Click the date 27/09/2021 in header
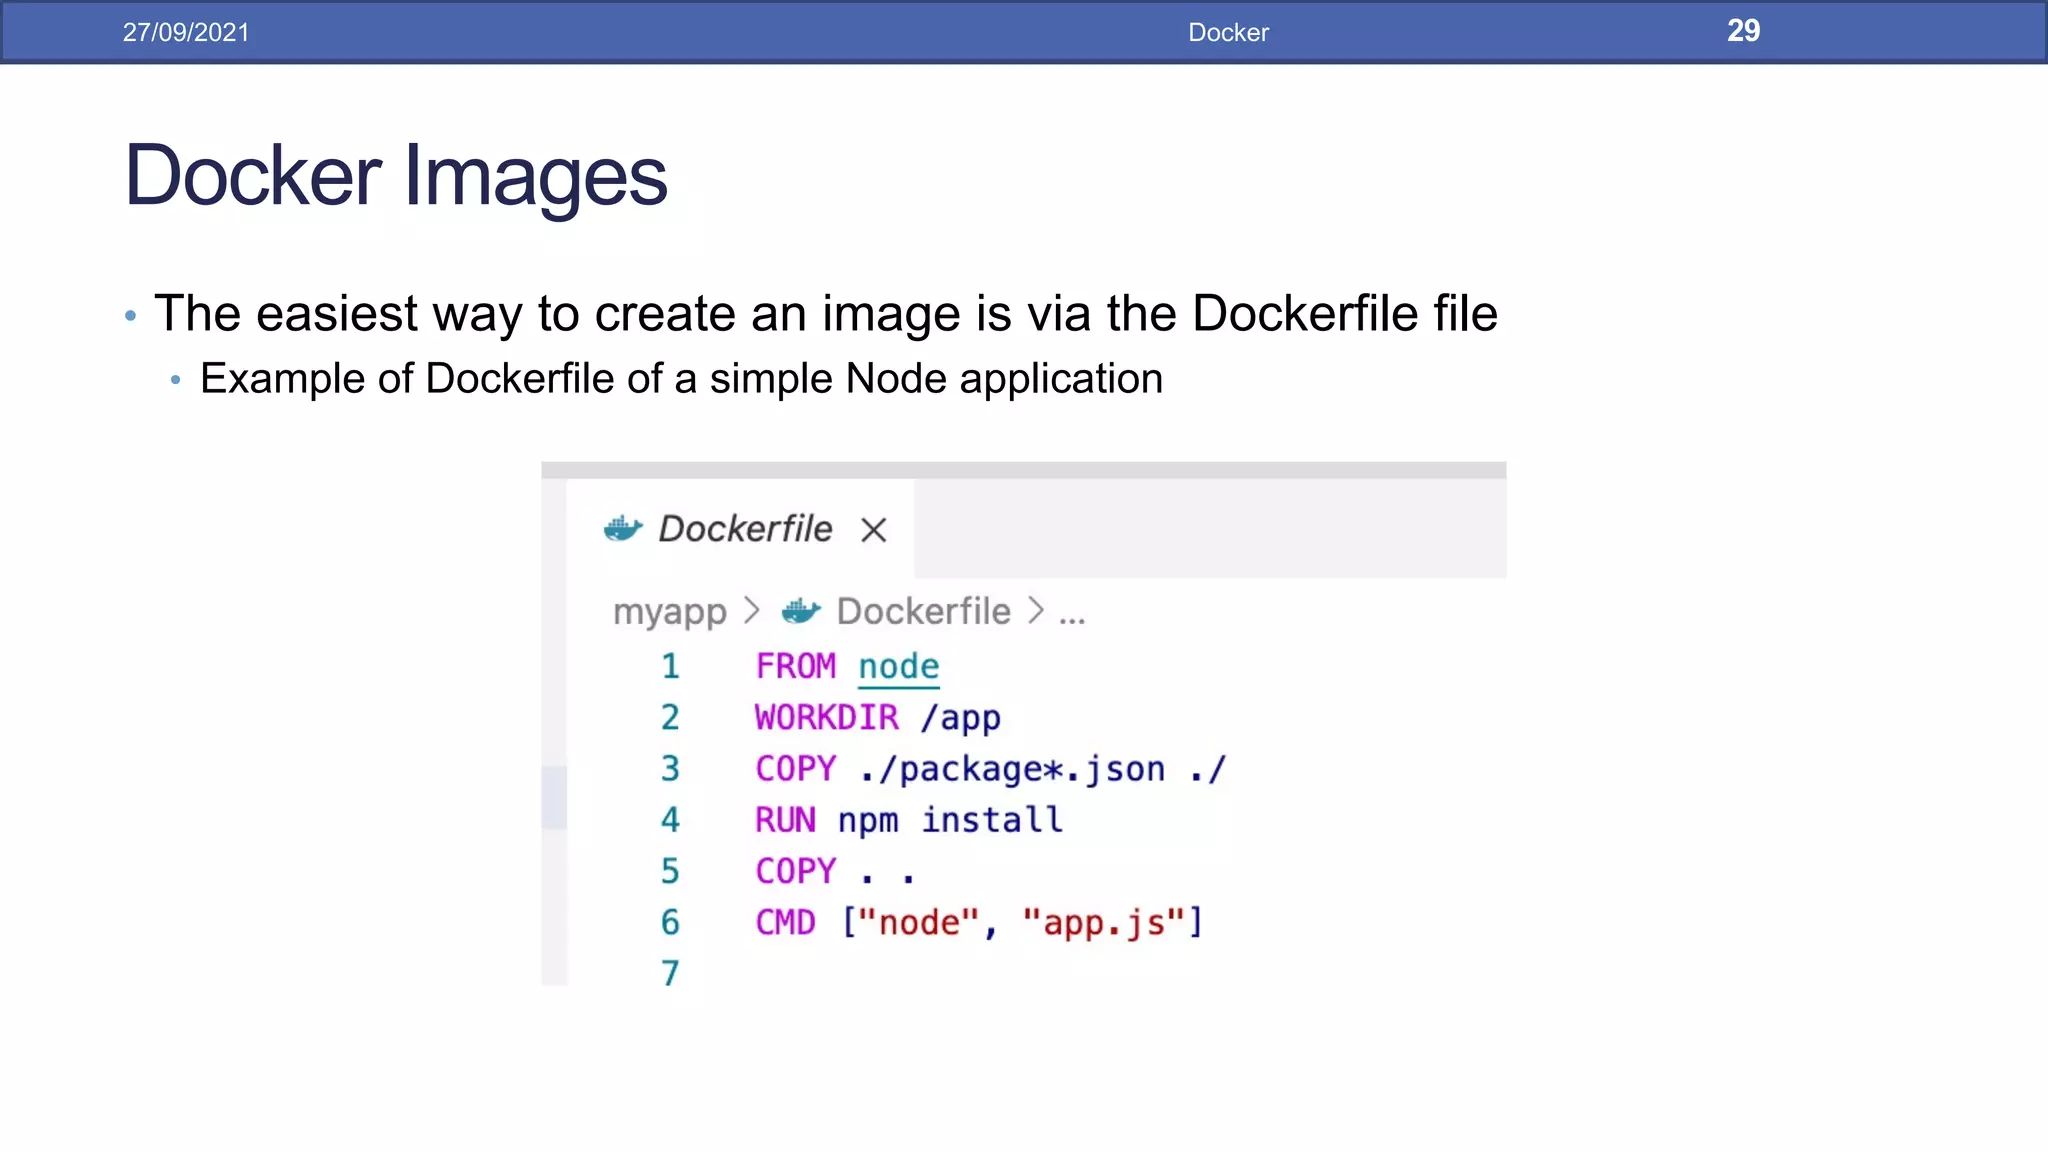2048x1152 pixels. [x=186, y=32]
